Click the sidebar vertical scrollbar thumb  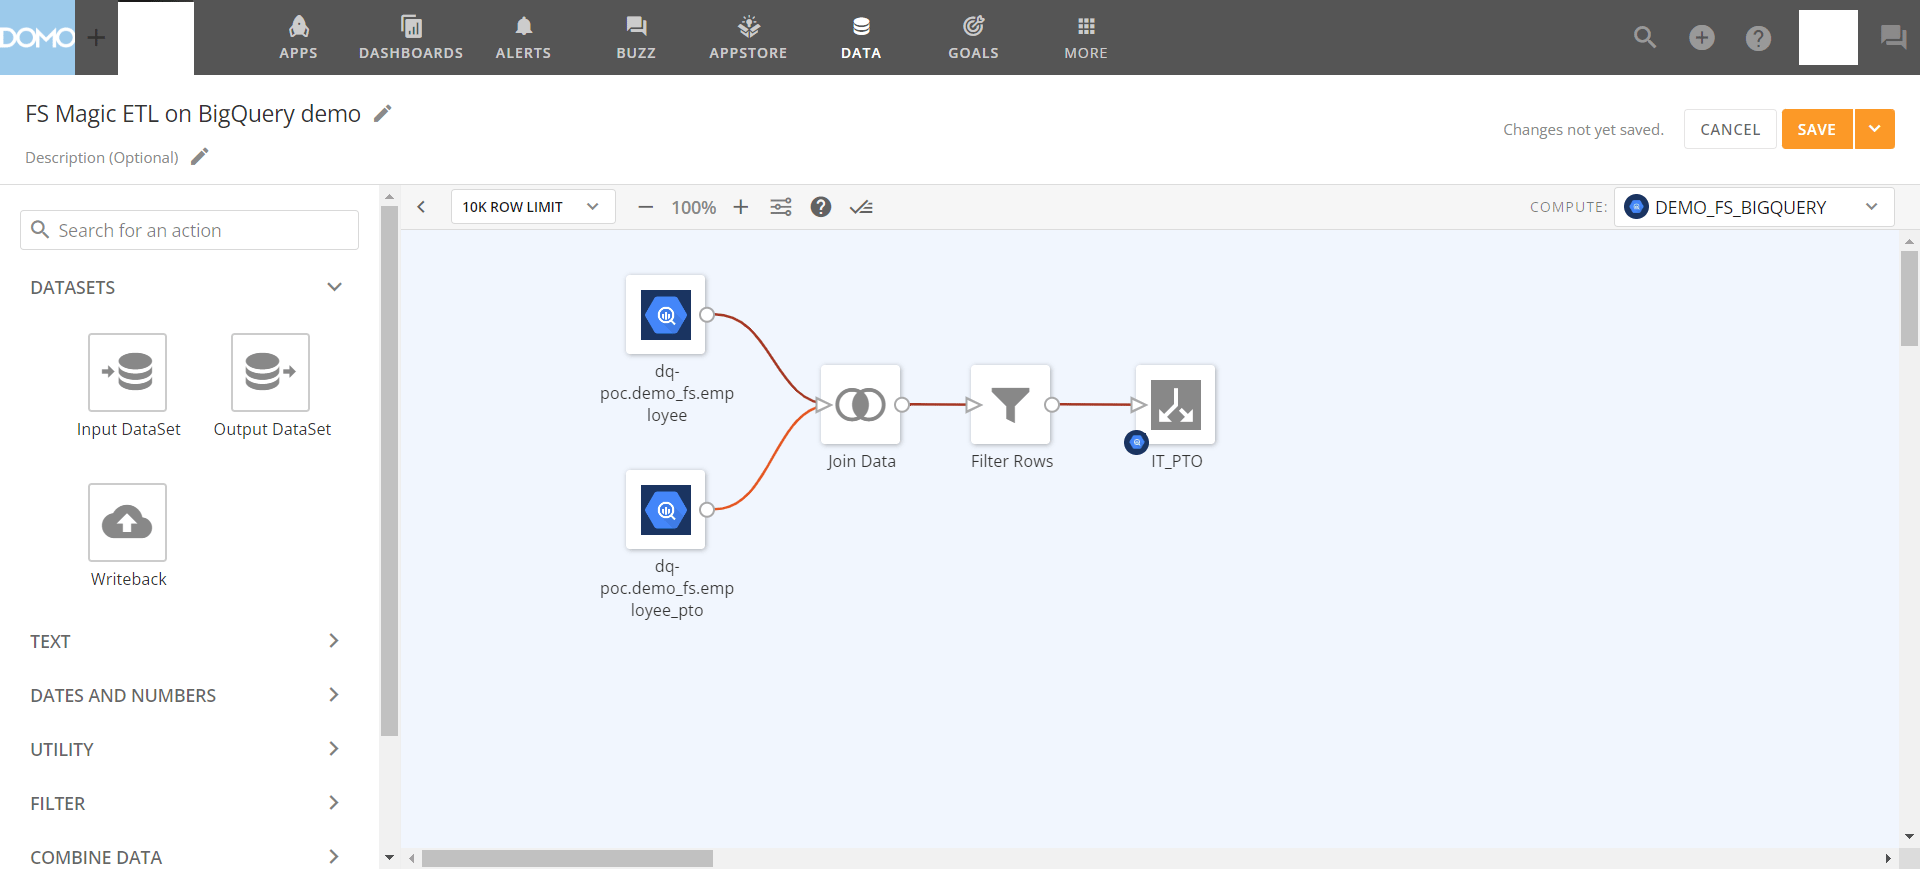(389, 470)
